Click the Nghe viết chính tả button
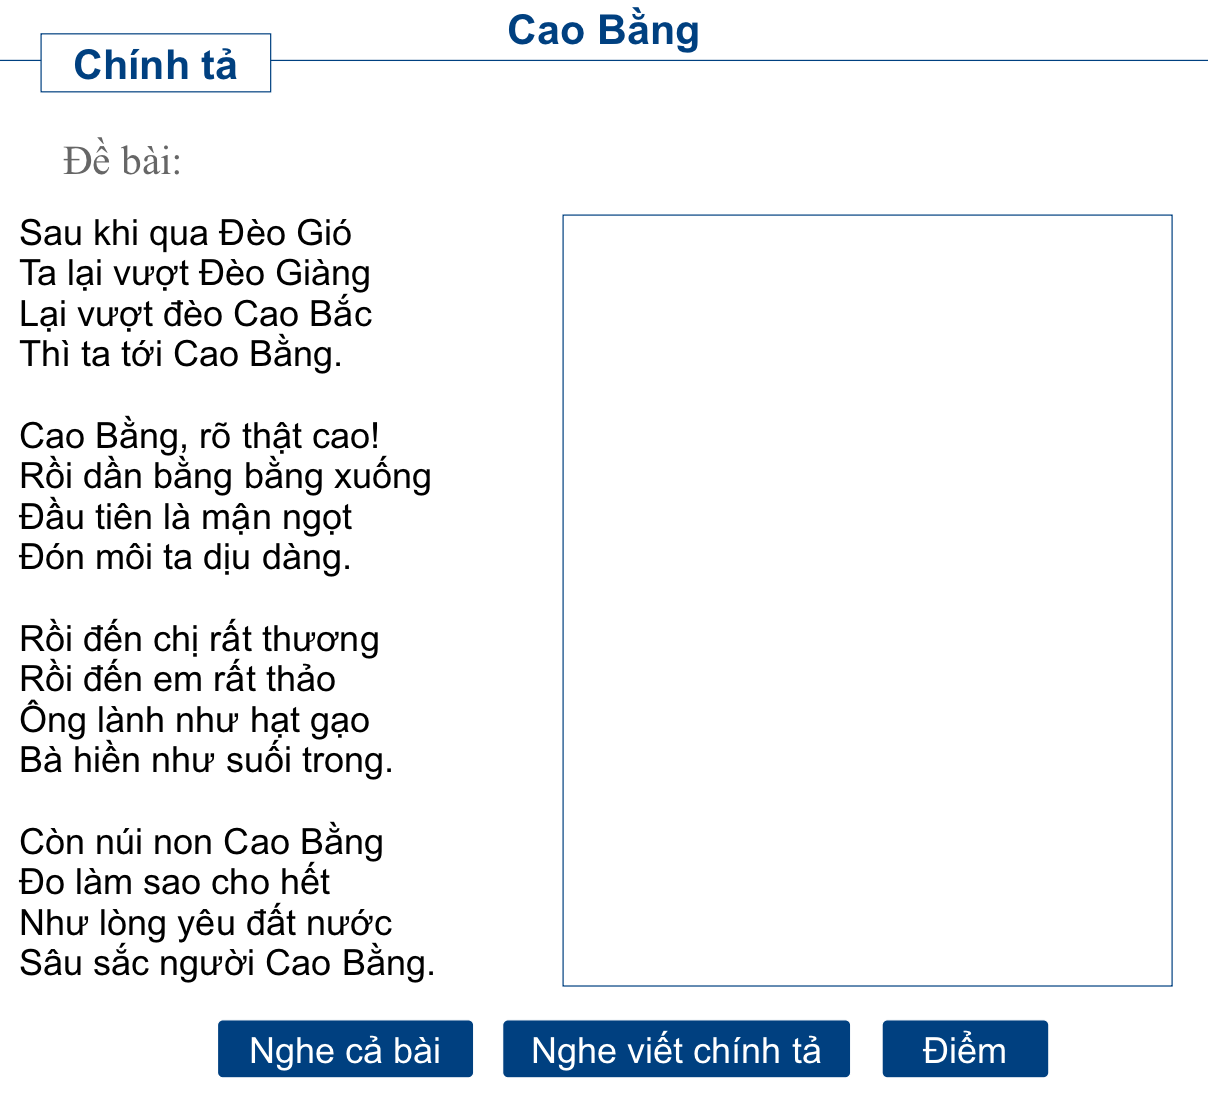Screen dimensions: 1208x1111 click(676, 1050)
